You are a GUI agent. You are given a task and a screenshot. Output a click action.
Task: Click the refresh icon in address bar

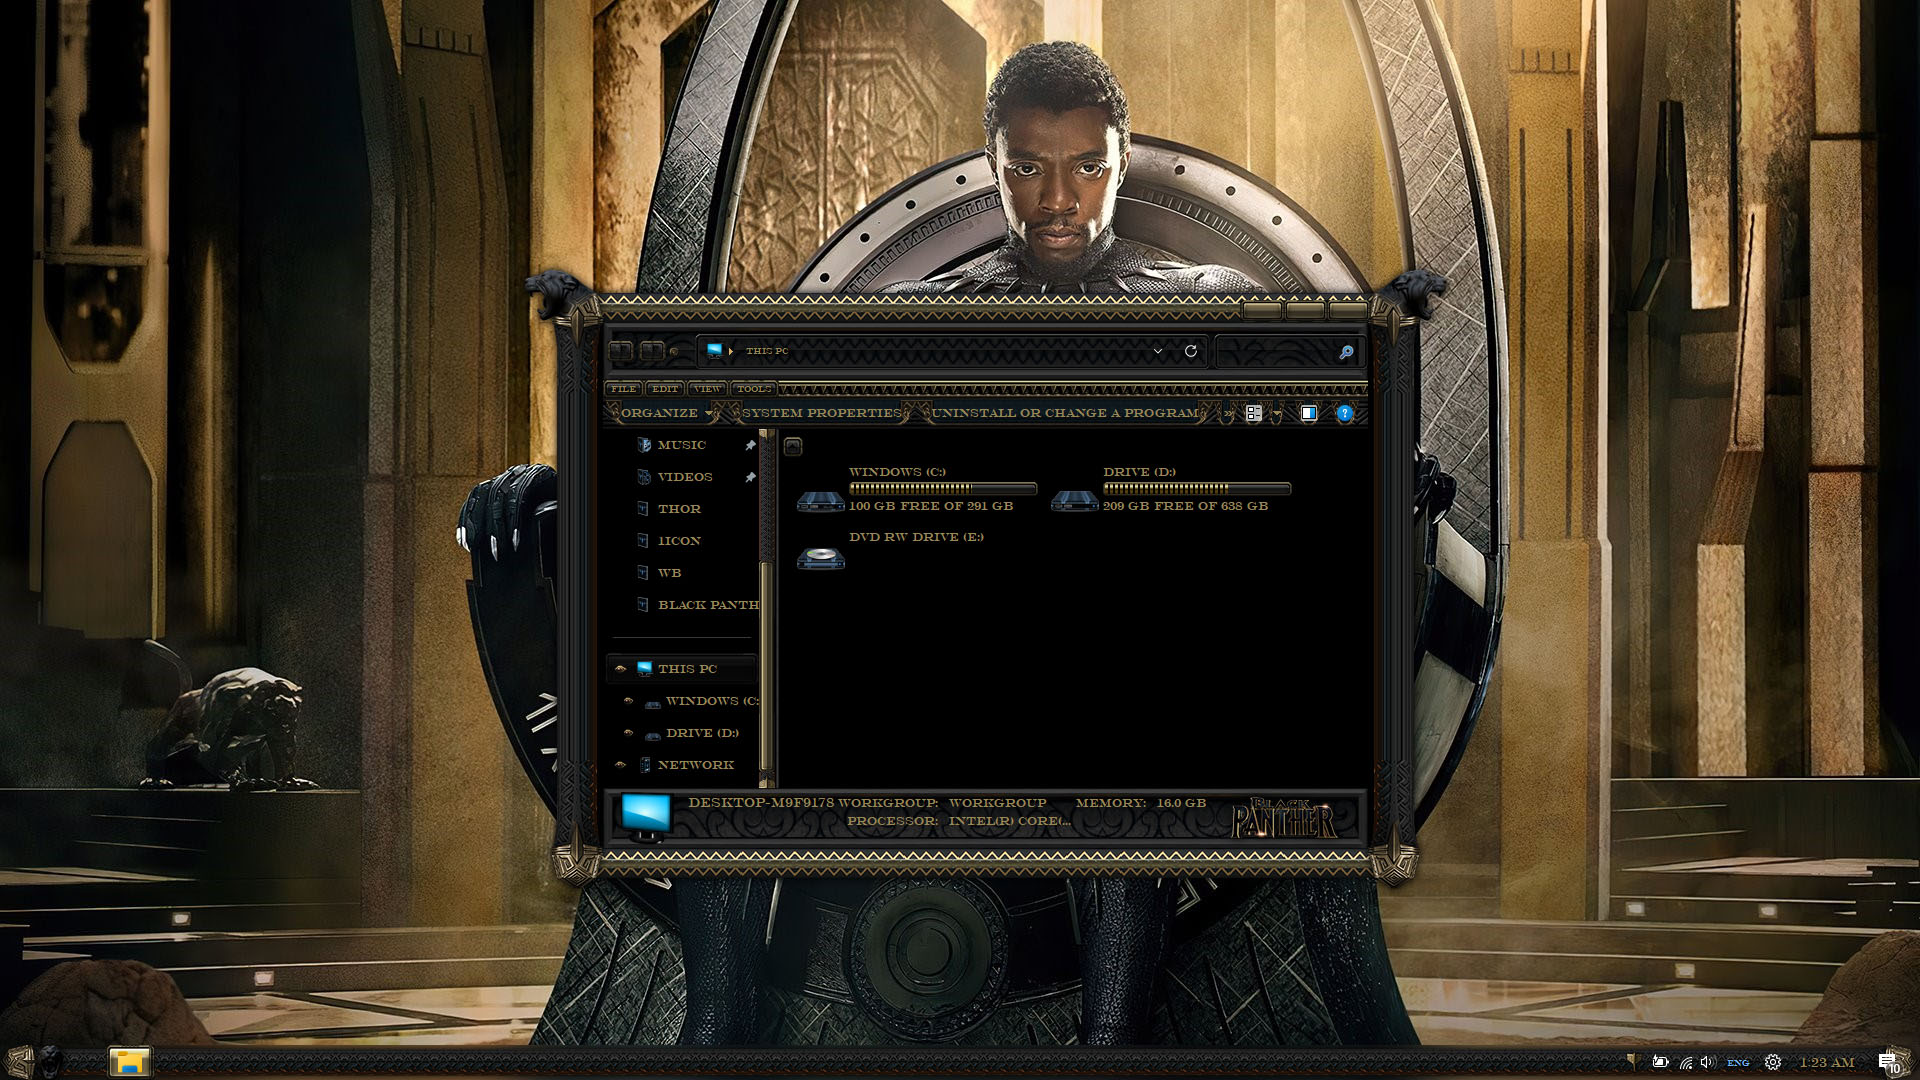pyautogui.click(x=1190, y=351)
